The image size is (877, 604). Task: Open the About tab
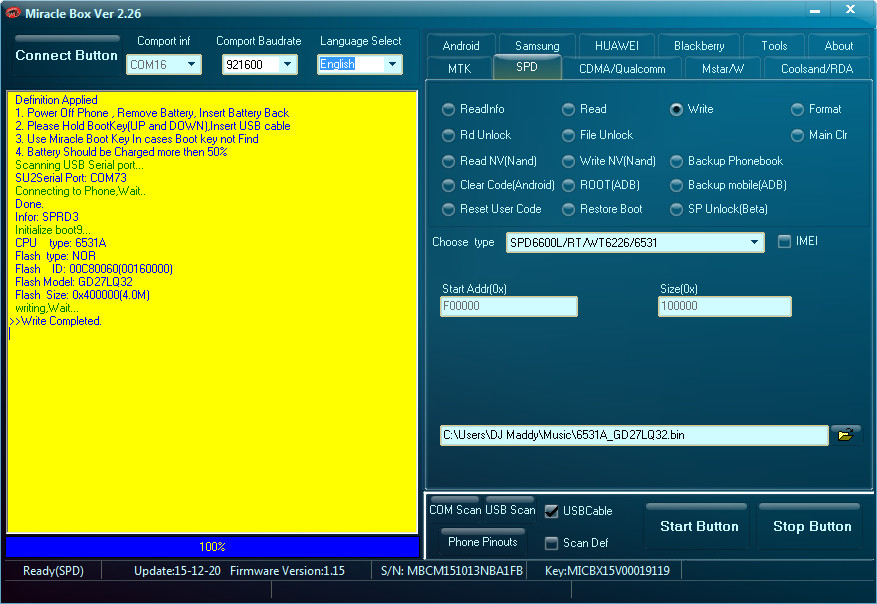838,46
